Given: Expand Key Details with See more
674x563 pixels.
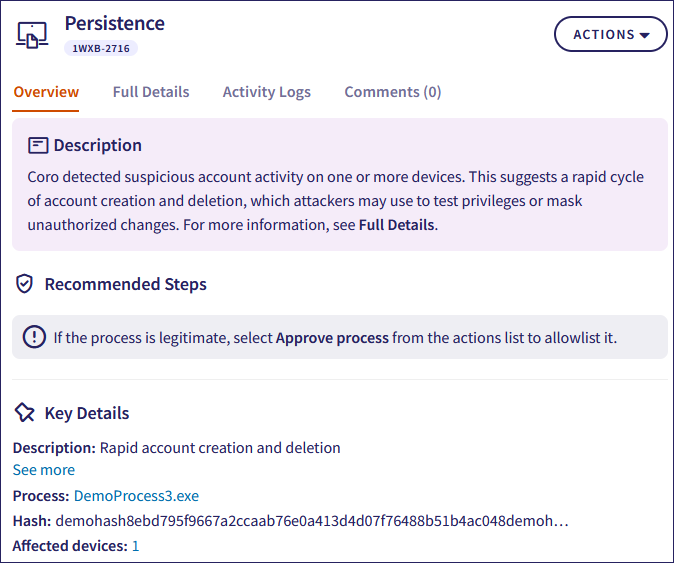Looking at the screenshot, I should (x=44, y=470).
